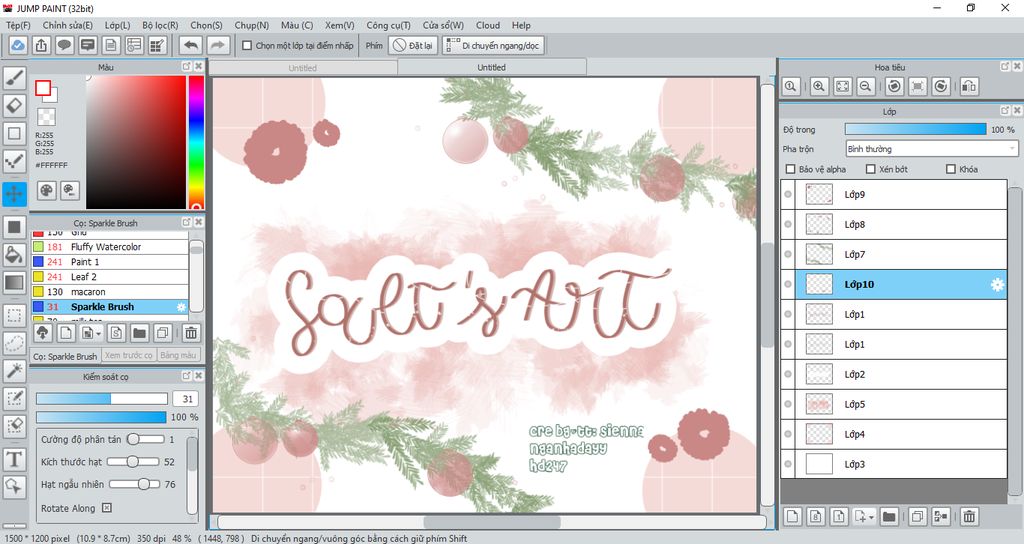This screenshot has width=1024, height=544.
Task: Select the Bucket fill tool
Action: 14,255
